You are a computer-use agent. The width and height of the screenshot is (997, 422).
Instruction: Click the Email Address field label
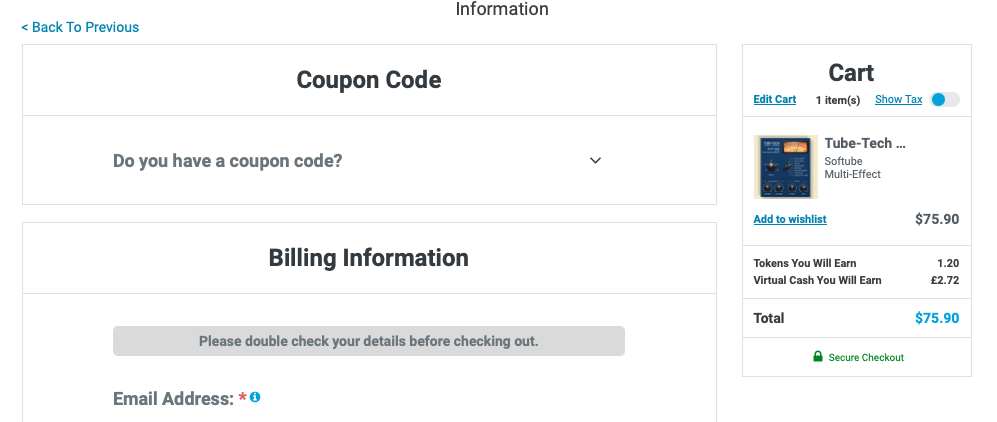174,399
